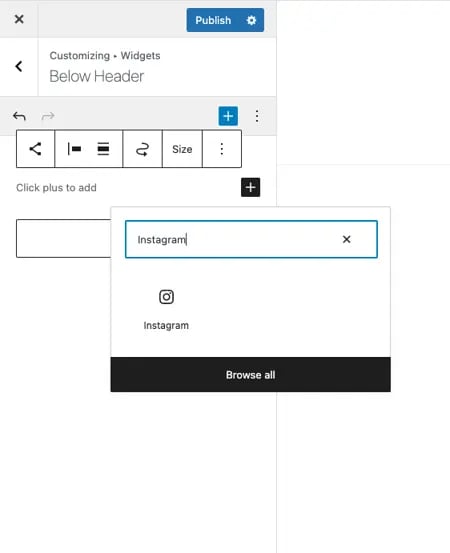Click the blue Publish button

coord(213,20)
